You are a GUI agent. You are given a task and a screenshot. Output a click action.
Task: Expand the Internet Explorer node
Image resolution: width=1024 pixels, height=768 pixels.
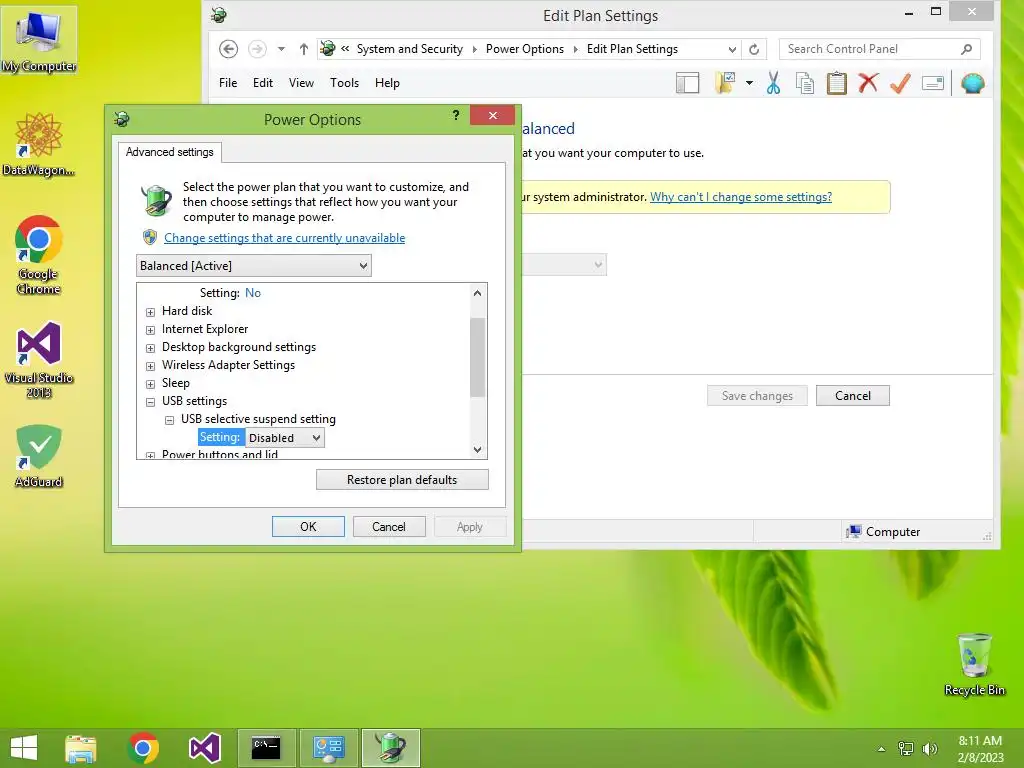click(150, 330)
